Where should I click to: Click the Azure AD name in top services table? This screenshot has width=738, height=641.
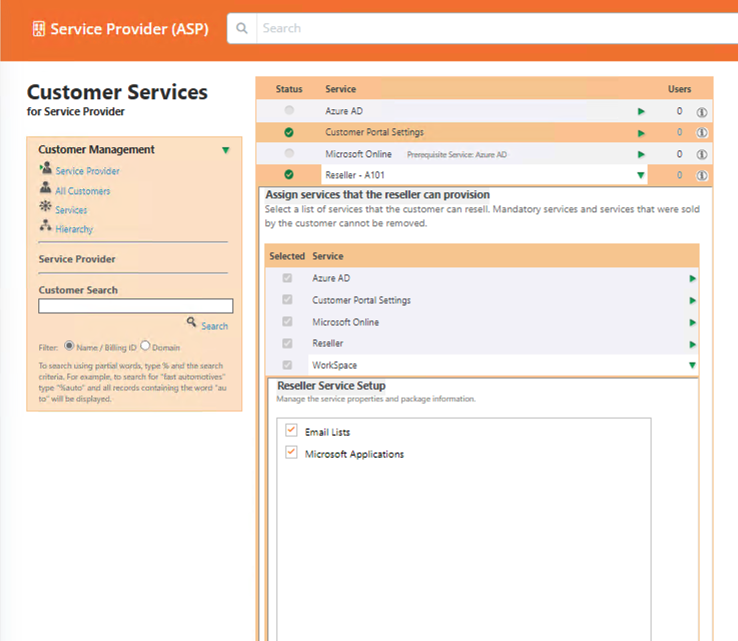[344, 111]
